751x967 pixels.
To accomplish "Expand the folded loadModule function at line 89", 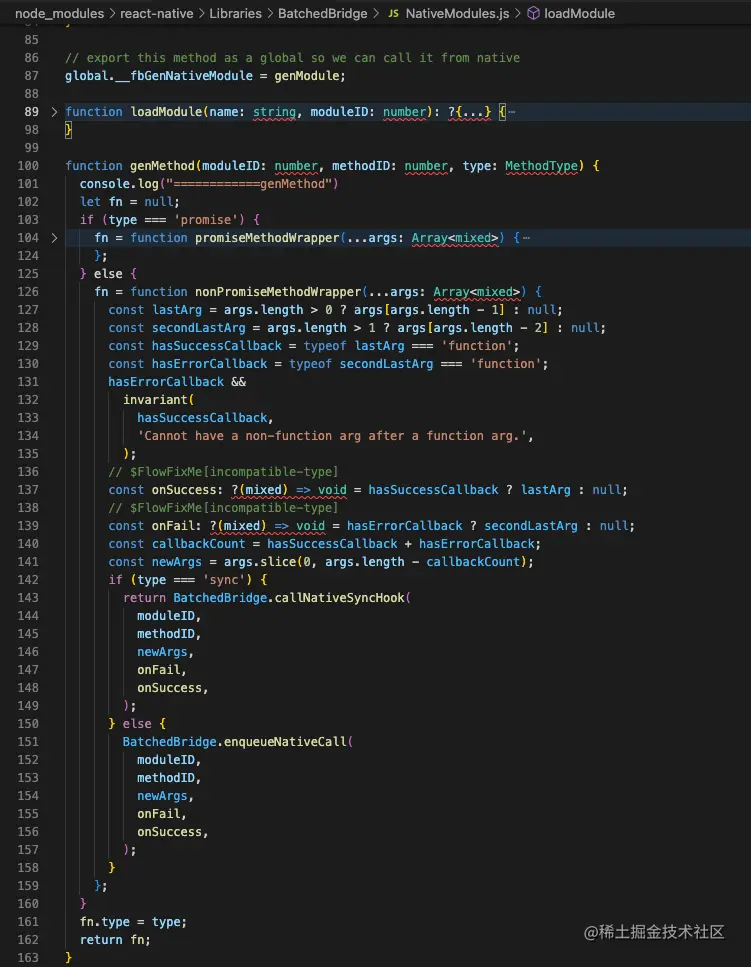I will pos(54,112).
